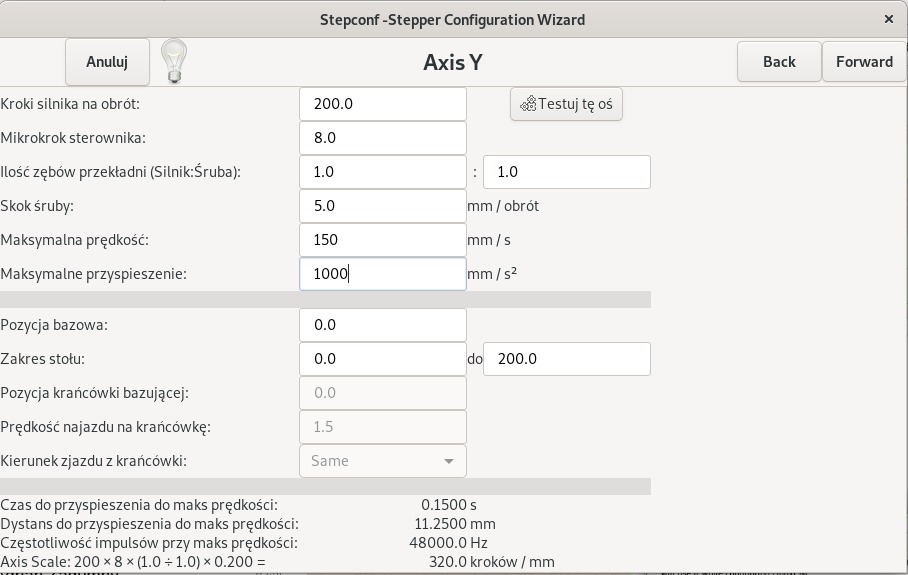
Task: Click the Maksymalna prędkość field
Action: coord(383,240)
